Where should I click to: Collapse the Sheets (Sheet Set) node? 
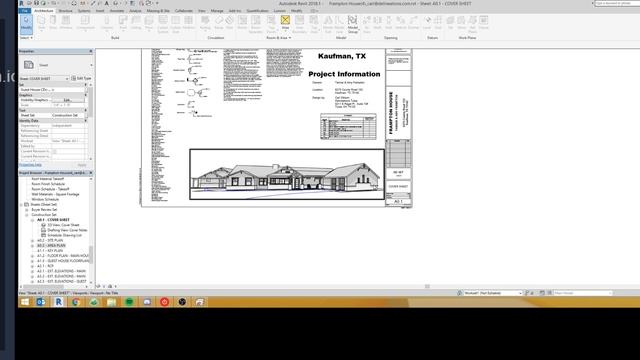click(x=21, y=204)
